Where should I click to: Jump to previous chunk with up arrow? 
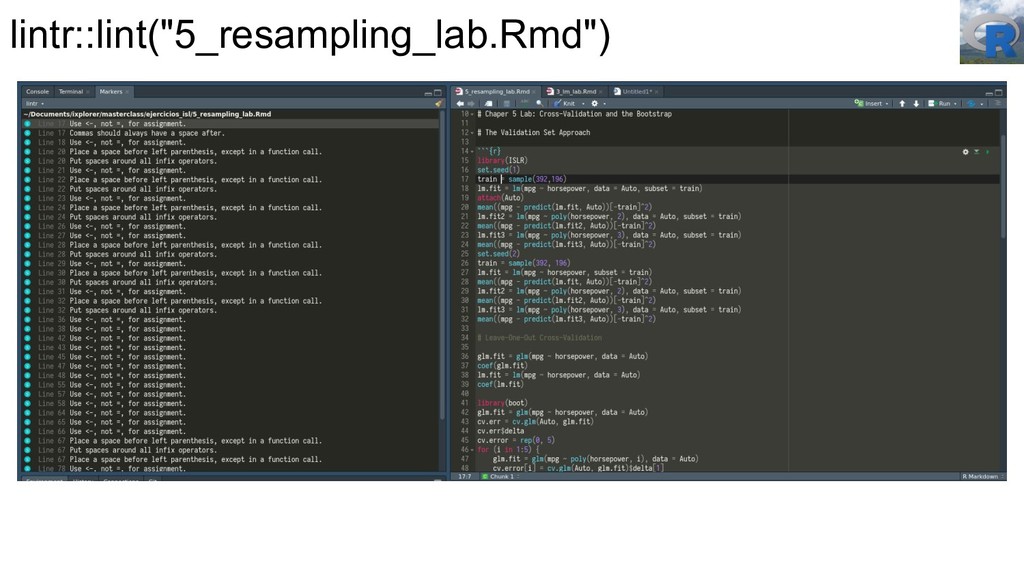click(x=902, y=103)
